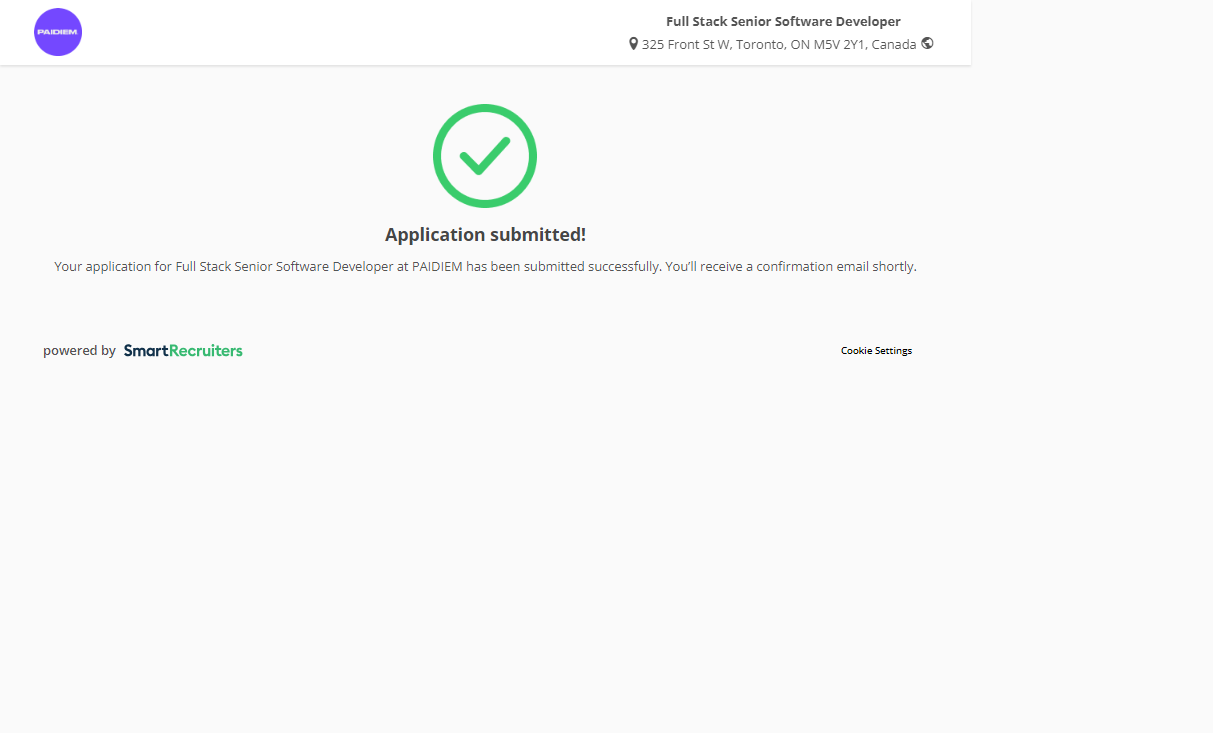Click the purple PAIDIEM company logo
This screenshot has width=1213, height=733.
tap(58, 32)
